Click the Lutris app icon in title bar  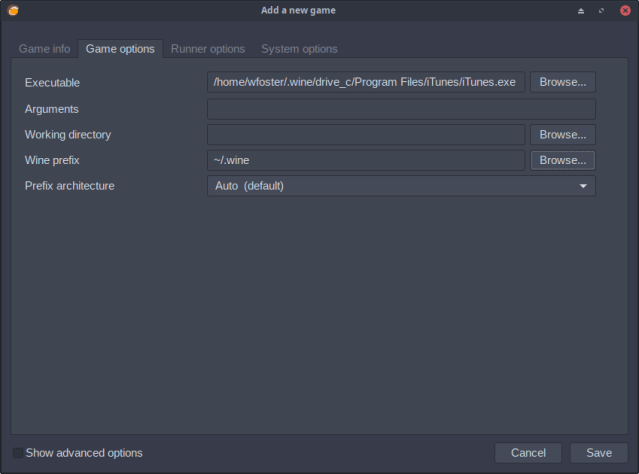[x=12, y=10]
